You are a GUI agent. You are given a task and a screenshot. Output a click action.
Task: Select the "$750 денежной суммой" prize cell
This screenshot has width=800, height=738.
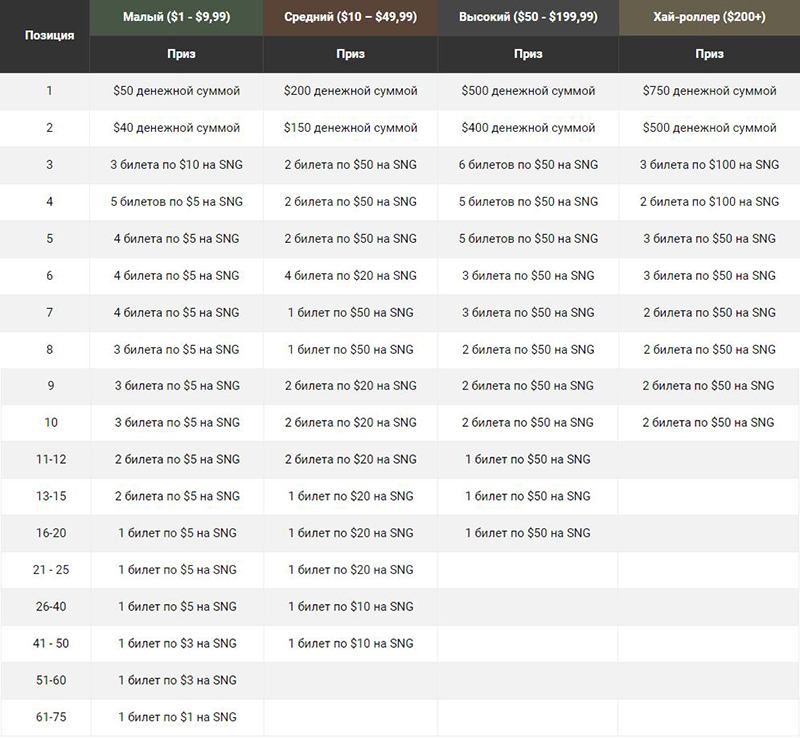[x=709, y=91]
